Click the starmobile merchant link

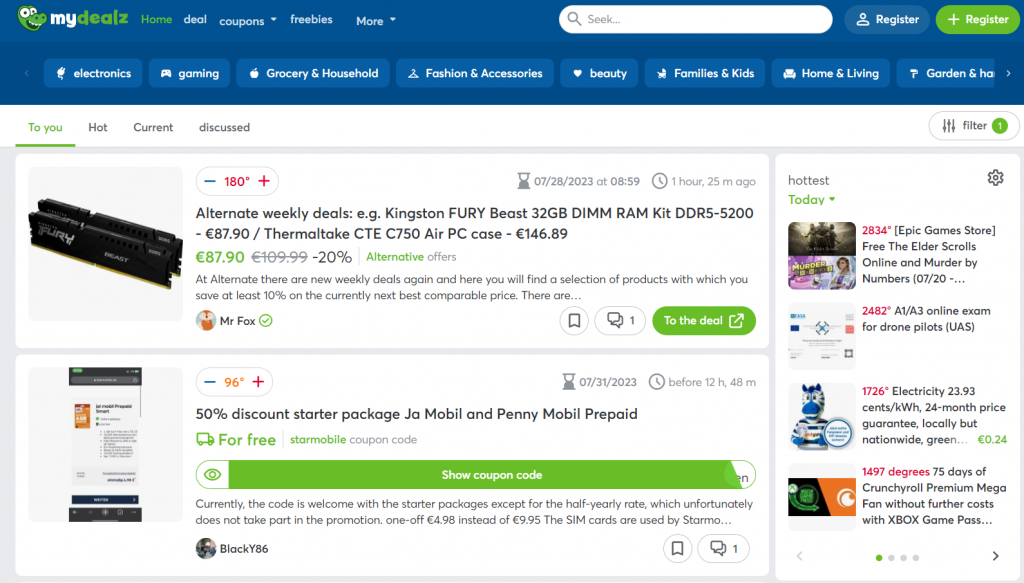tap(318, 439)
